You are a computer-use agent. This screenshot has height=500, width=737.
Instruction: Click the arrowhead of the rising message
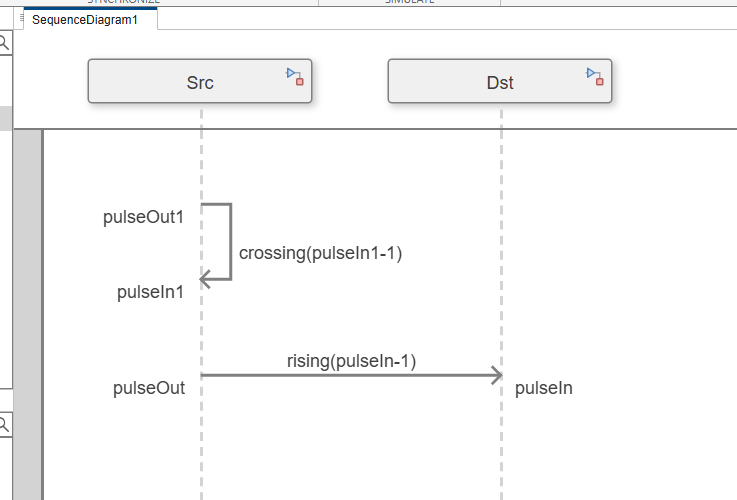(496, 375)
